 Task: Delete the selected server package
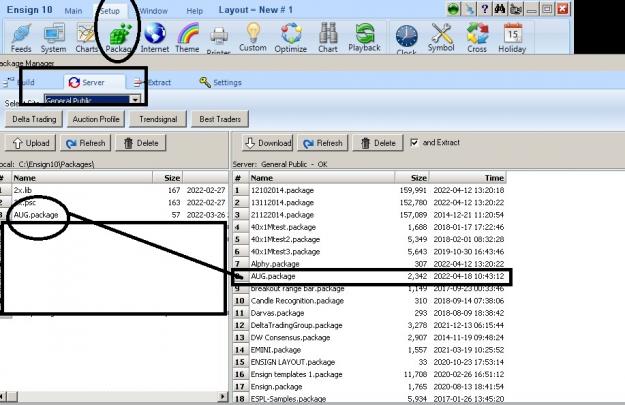(378, 143)
